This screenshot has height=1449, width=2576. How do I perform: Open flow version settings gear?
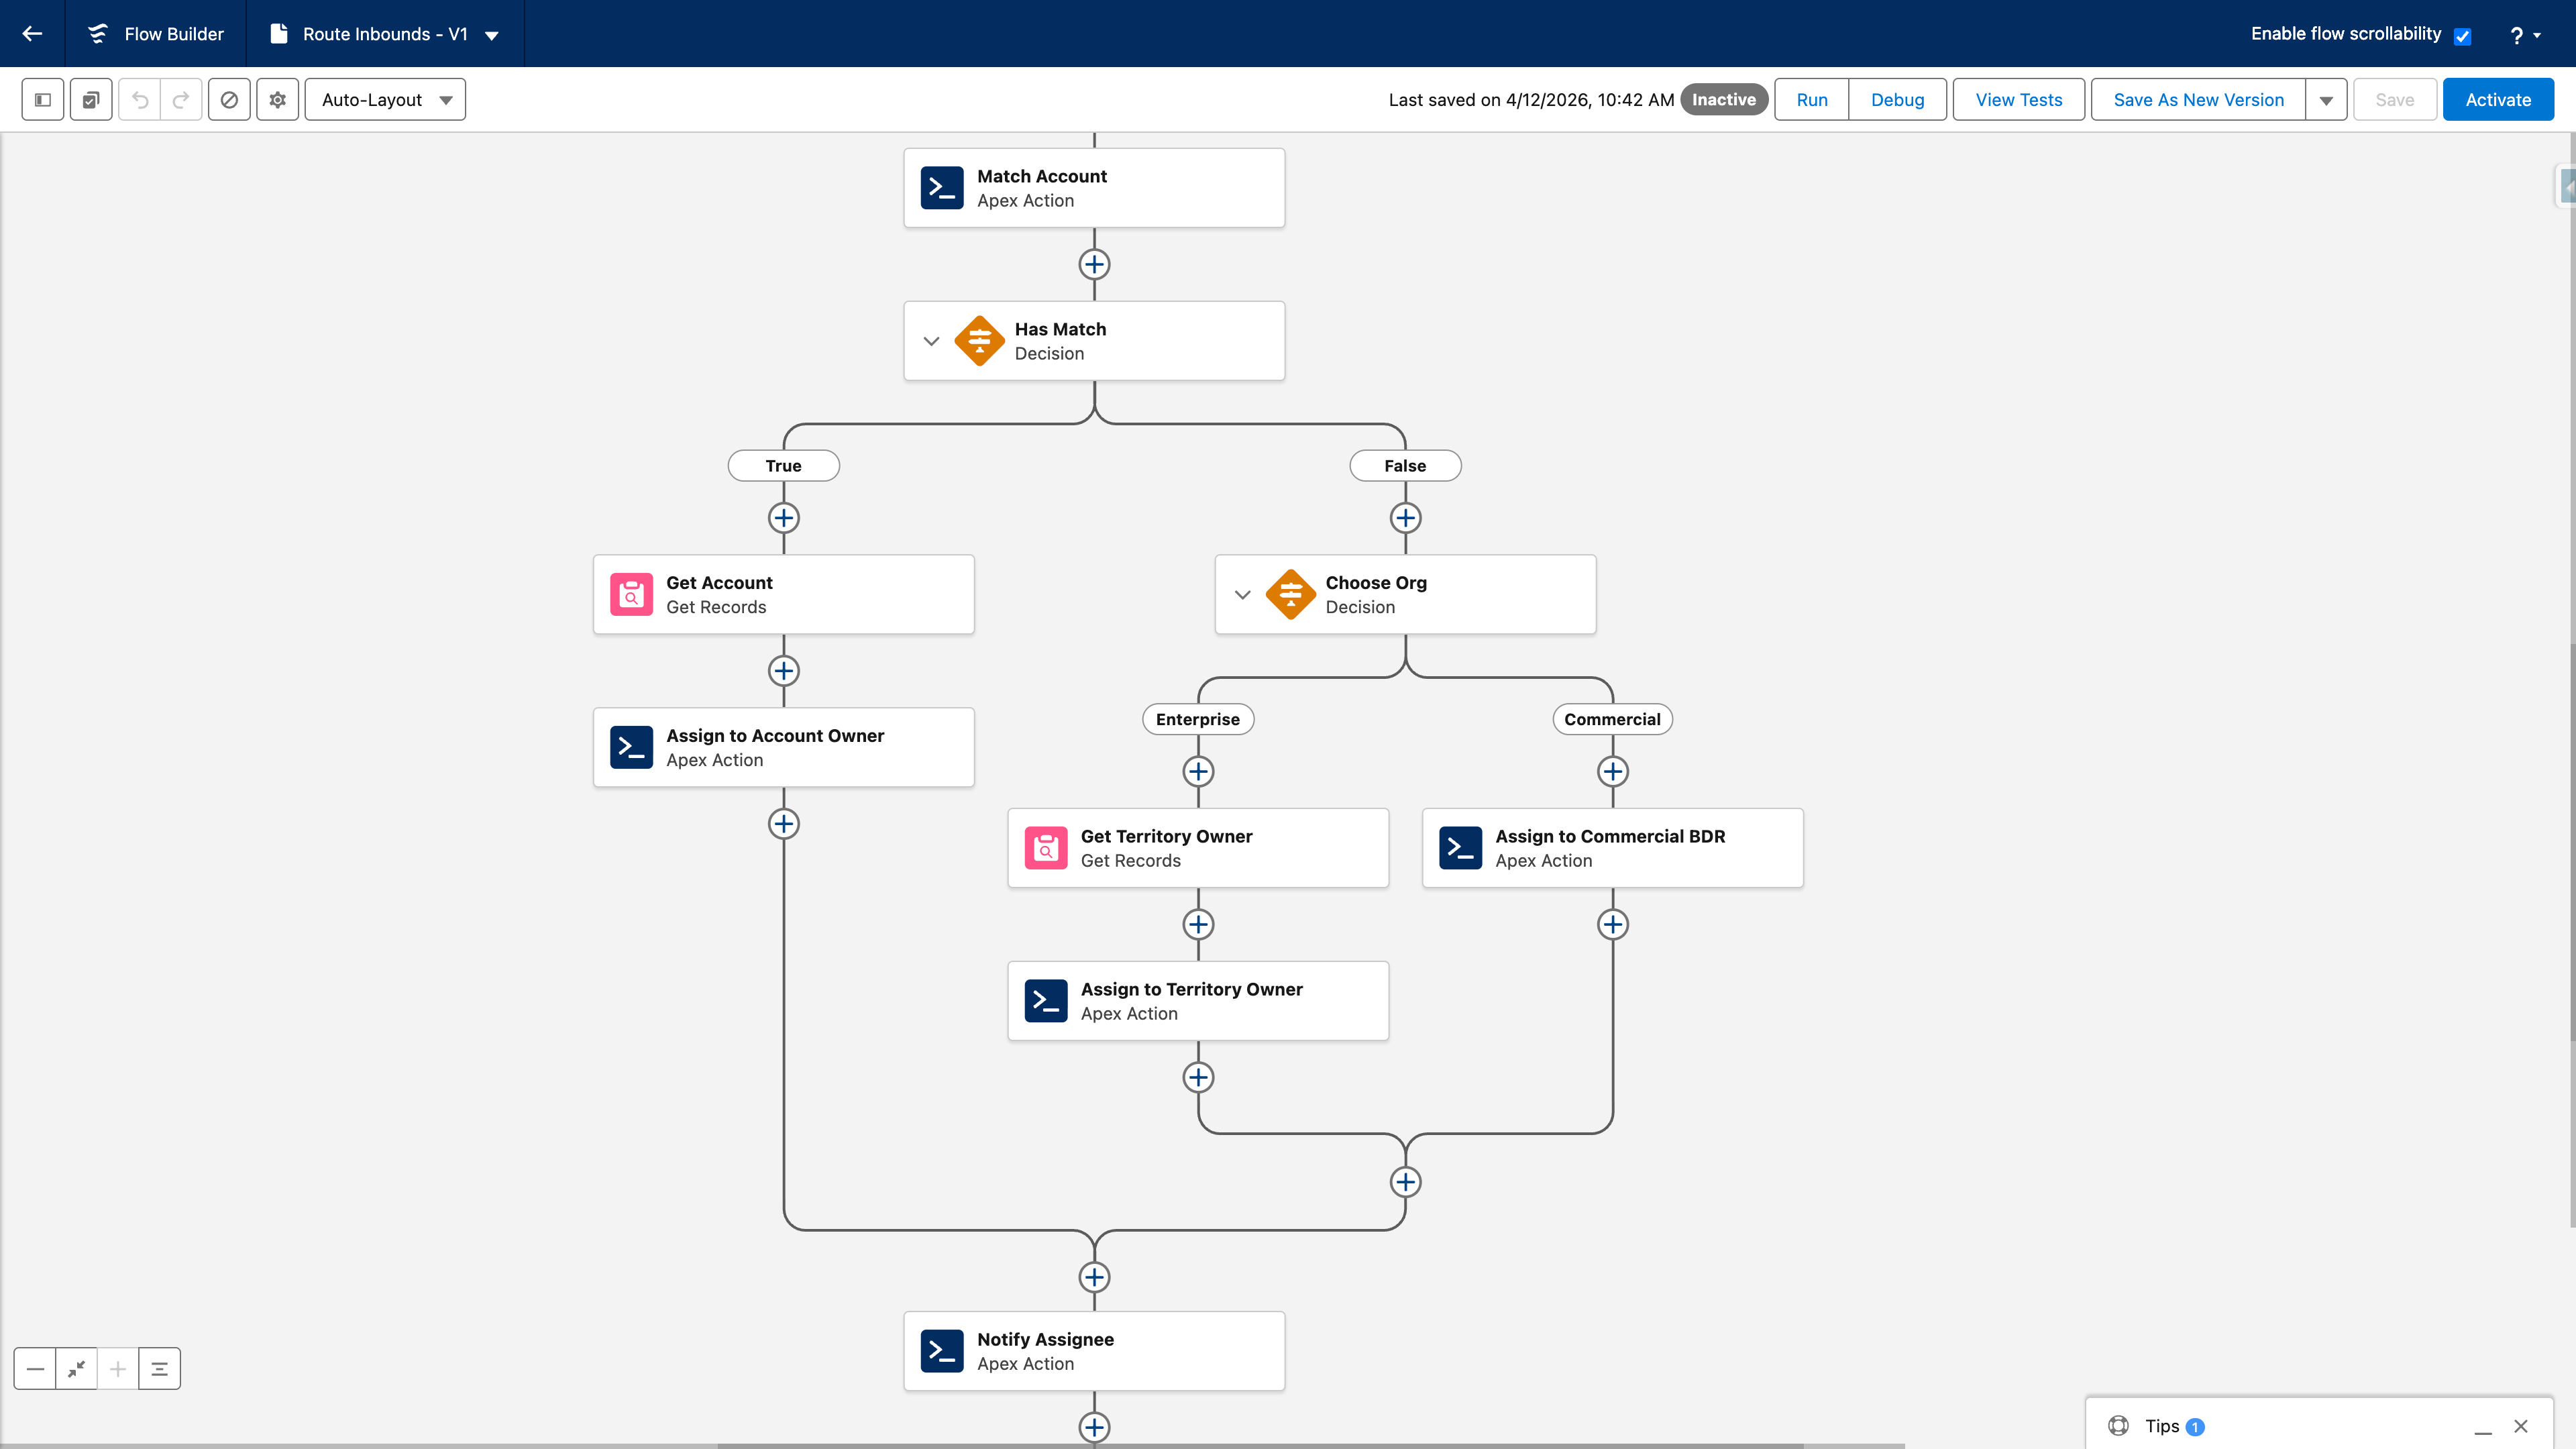click(277, 99)
